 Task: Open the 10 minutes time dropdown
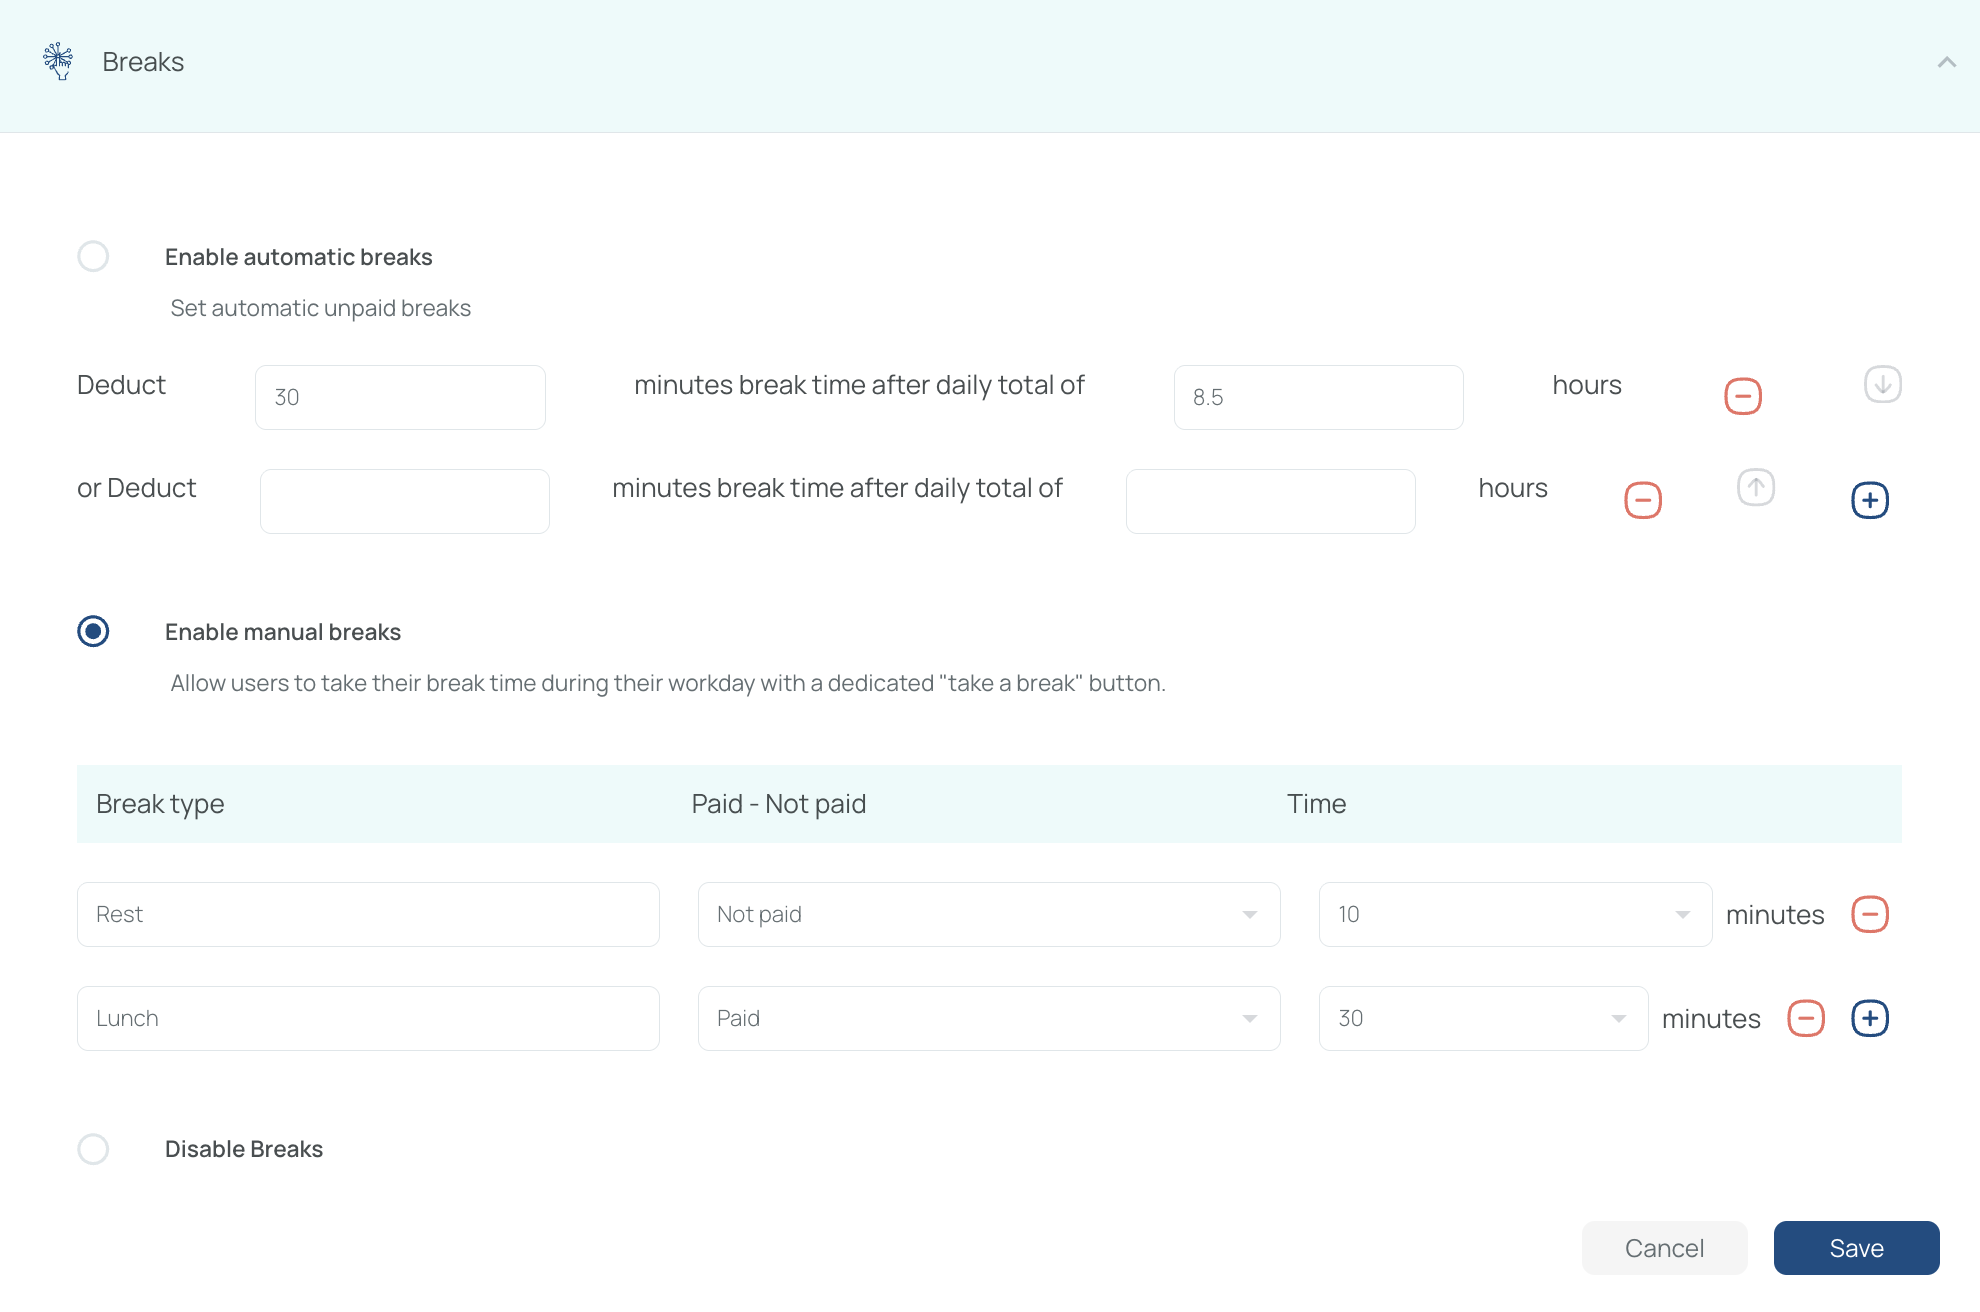point(1514,914)
